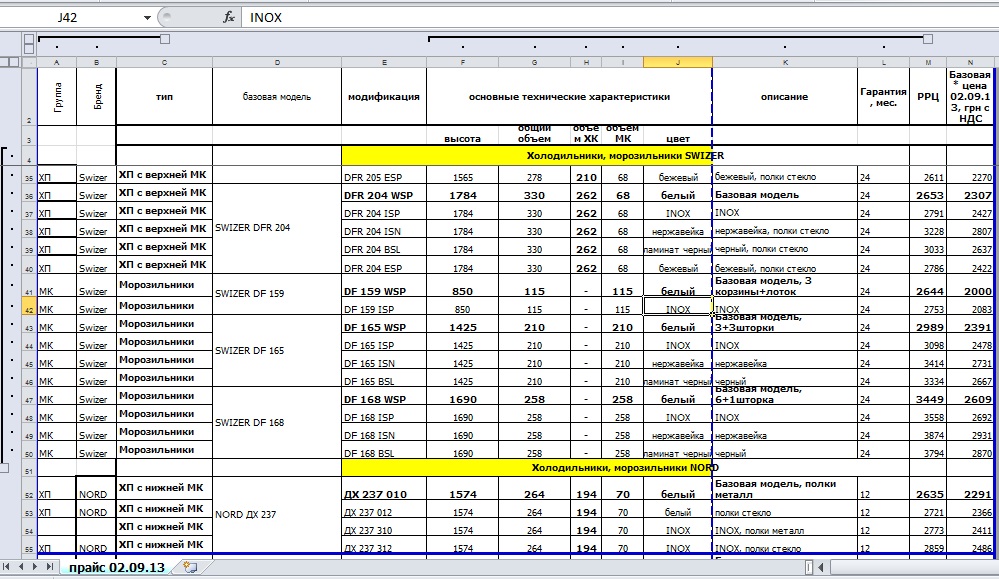999x579 pixels.
Task: Select column header A
Action: click(x=57, y=62)
